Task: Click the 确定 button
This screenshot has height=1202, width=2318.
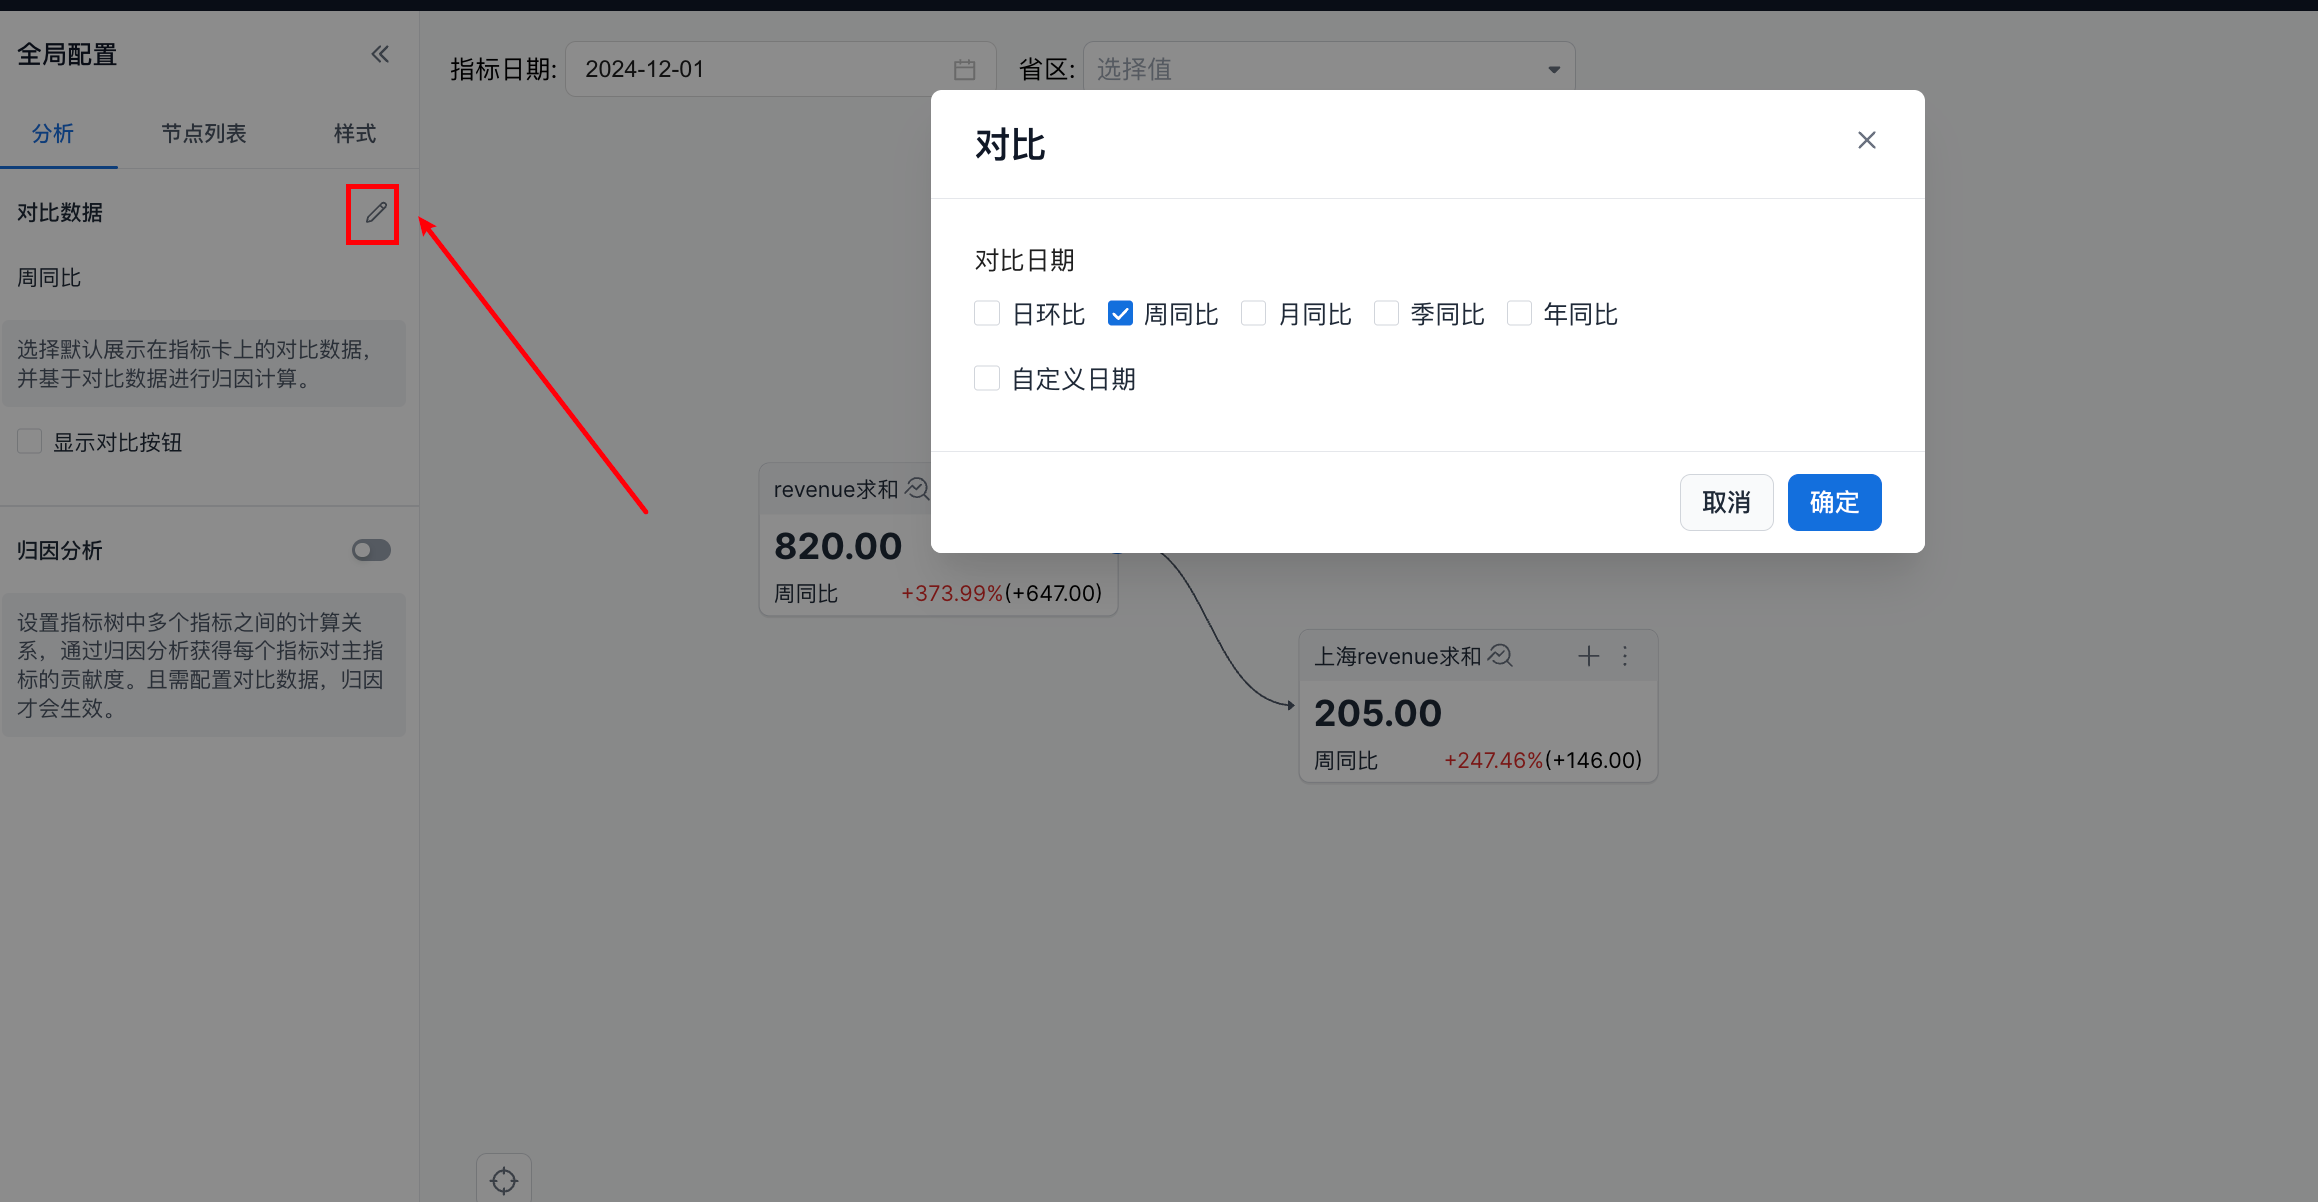Action: [1834, 502]
